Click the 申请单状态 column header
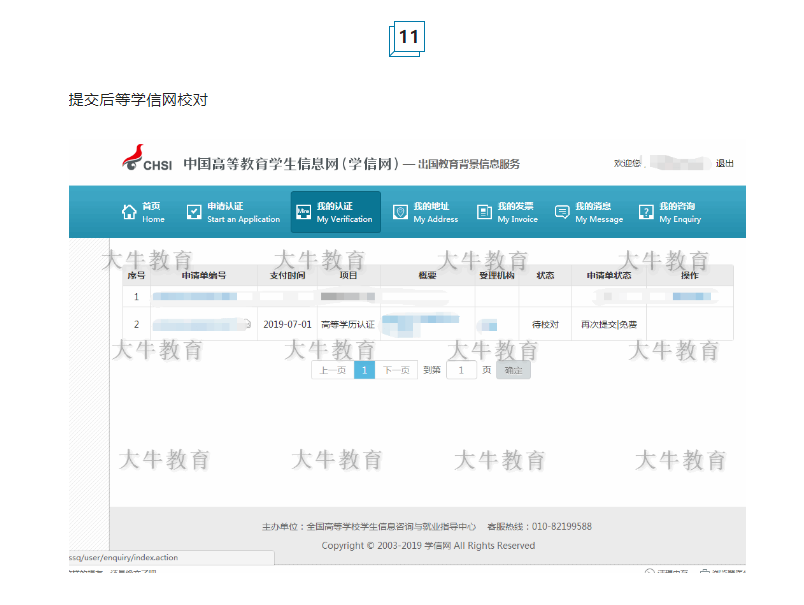The image size is (804, 605). [609, 275]
